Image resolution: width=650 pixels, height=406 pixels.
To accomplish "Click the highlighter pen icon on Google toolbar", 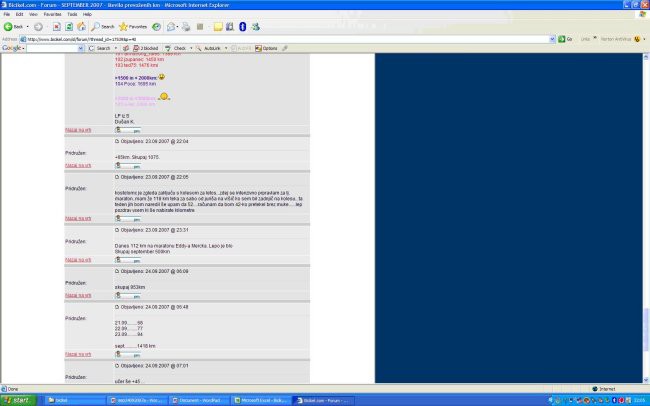I will [x=285, y=48].
